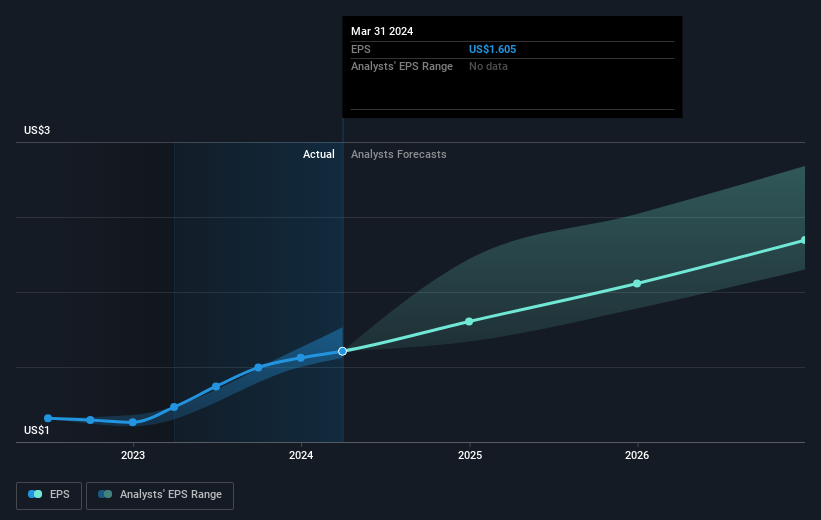Screen dimensions: 821x520
Task: Click the US$1 y-axis label
Action: (x=37, y=430)
